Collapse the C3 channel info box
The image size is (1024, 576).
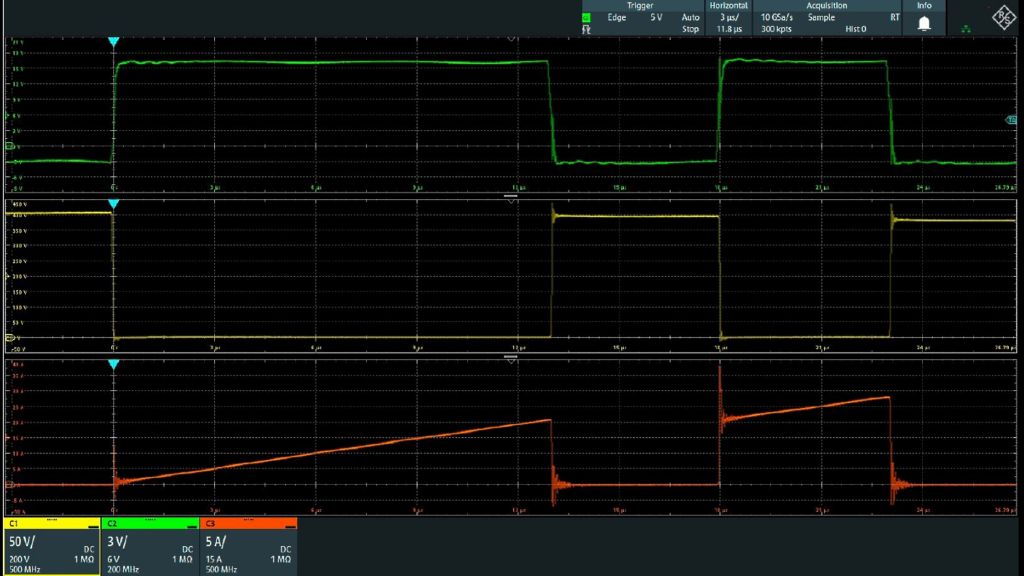point(288,526)
